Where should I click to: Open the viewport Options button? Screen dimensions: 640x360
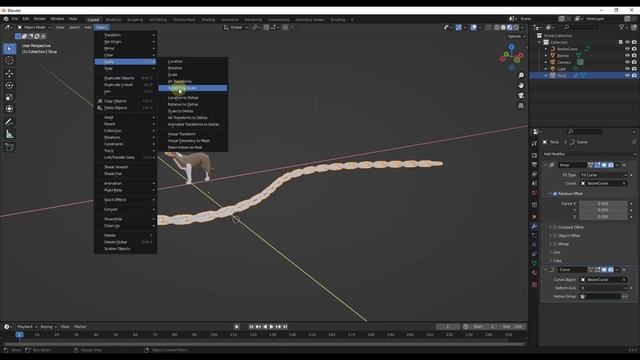pos(516,36)
